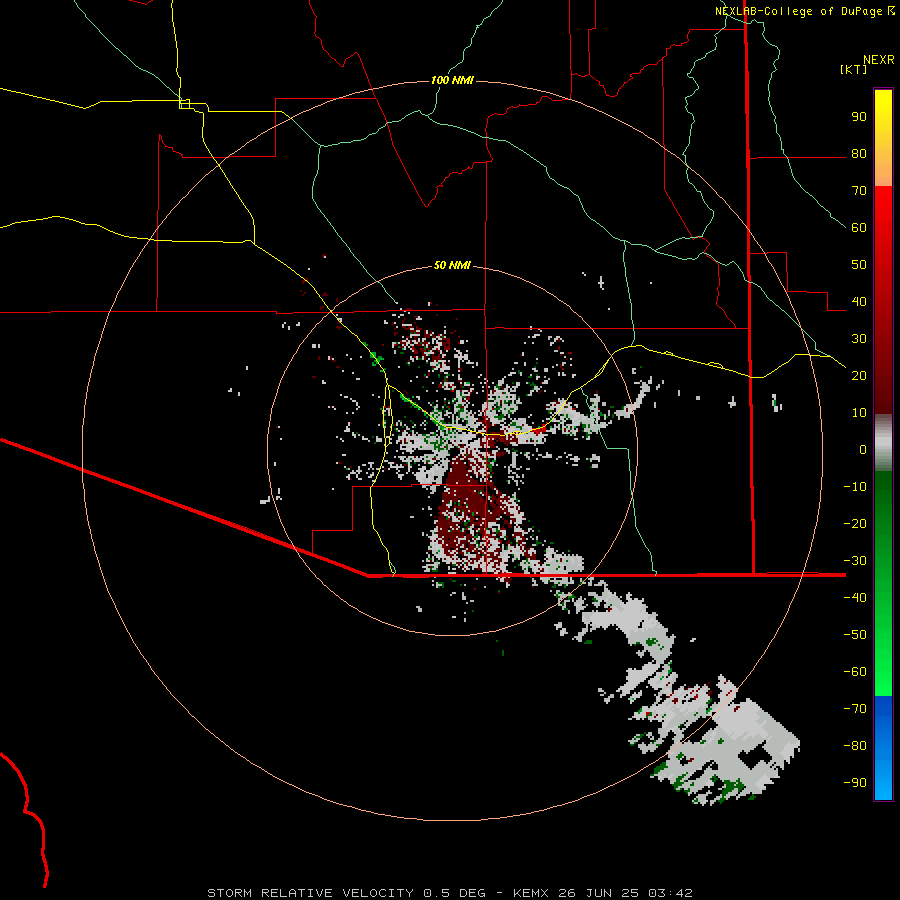Click the '-10' value on the velocity scale

click(x=855, y=487)
